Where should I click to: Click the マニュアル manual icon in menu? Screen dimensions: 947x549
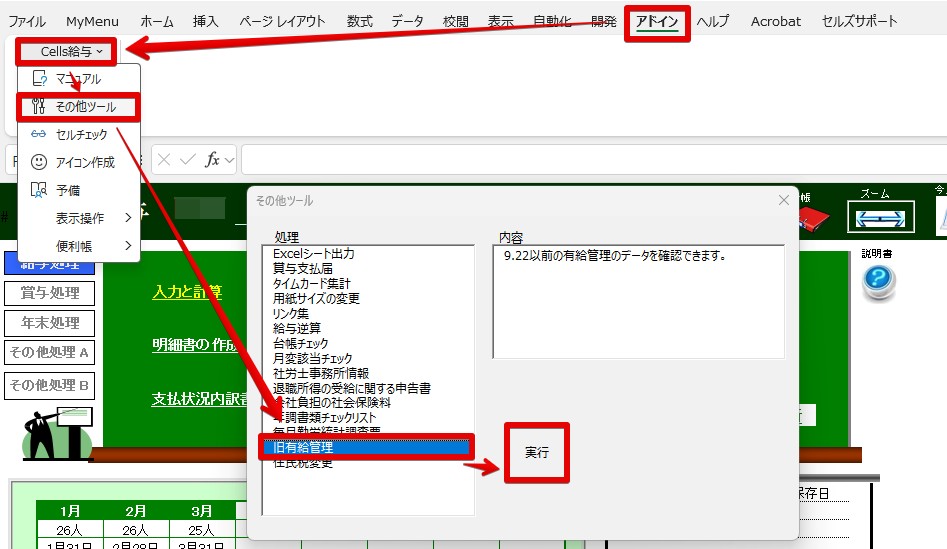pos(40,78)
